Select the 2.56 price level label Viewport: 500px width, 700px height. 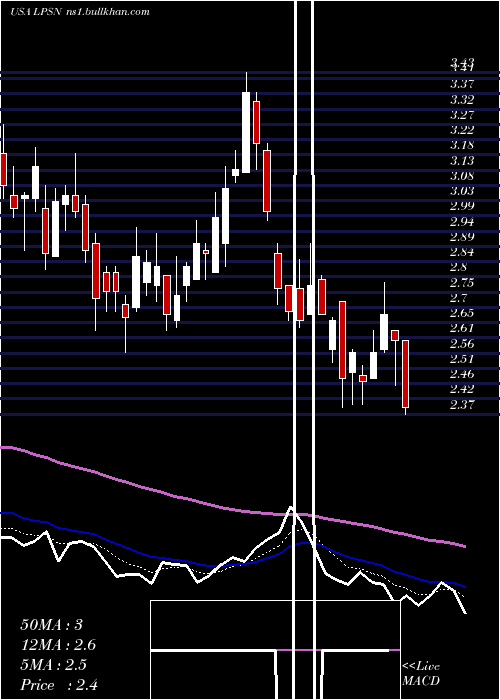coord(462,344)
